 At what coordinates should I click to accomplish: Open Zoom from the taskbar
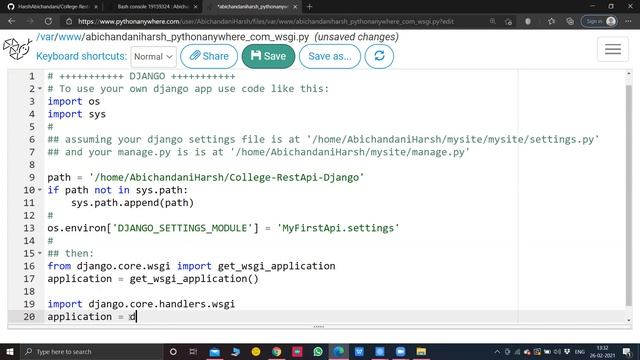pyautogui.click(x=400, y=351)
